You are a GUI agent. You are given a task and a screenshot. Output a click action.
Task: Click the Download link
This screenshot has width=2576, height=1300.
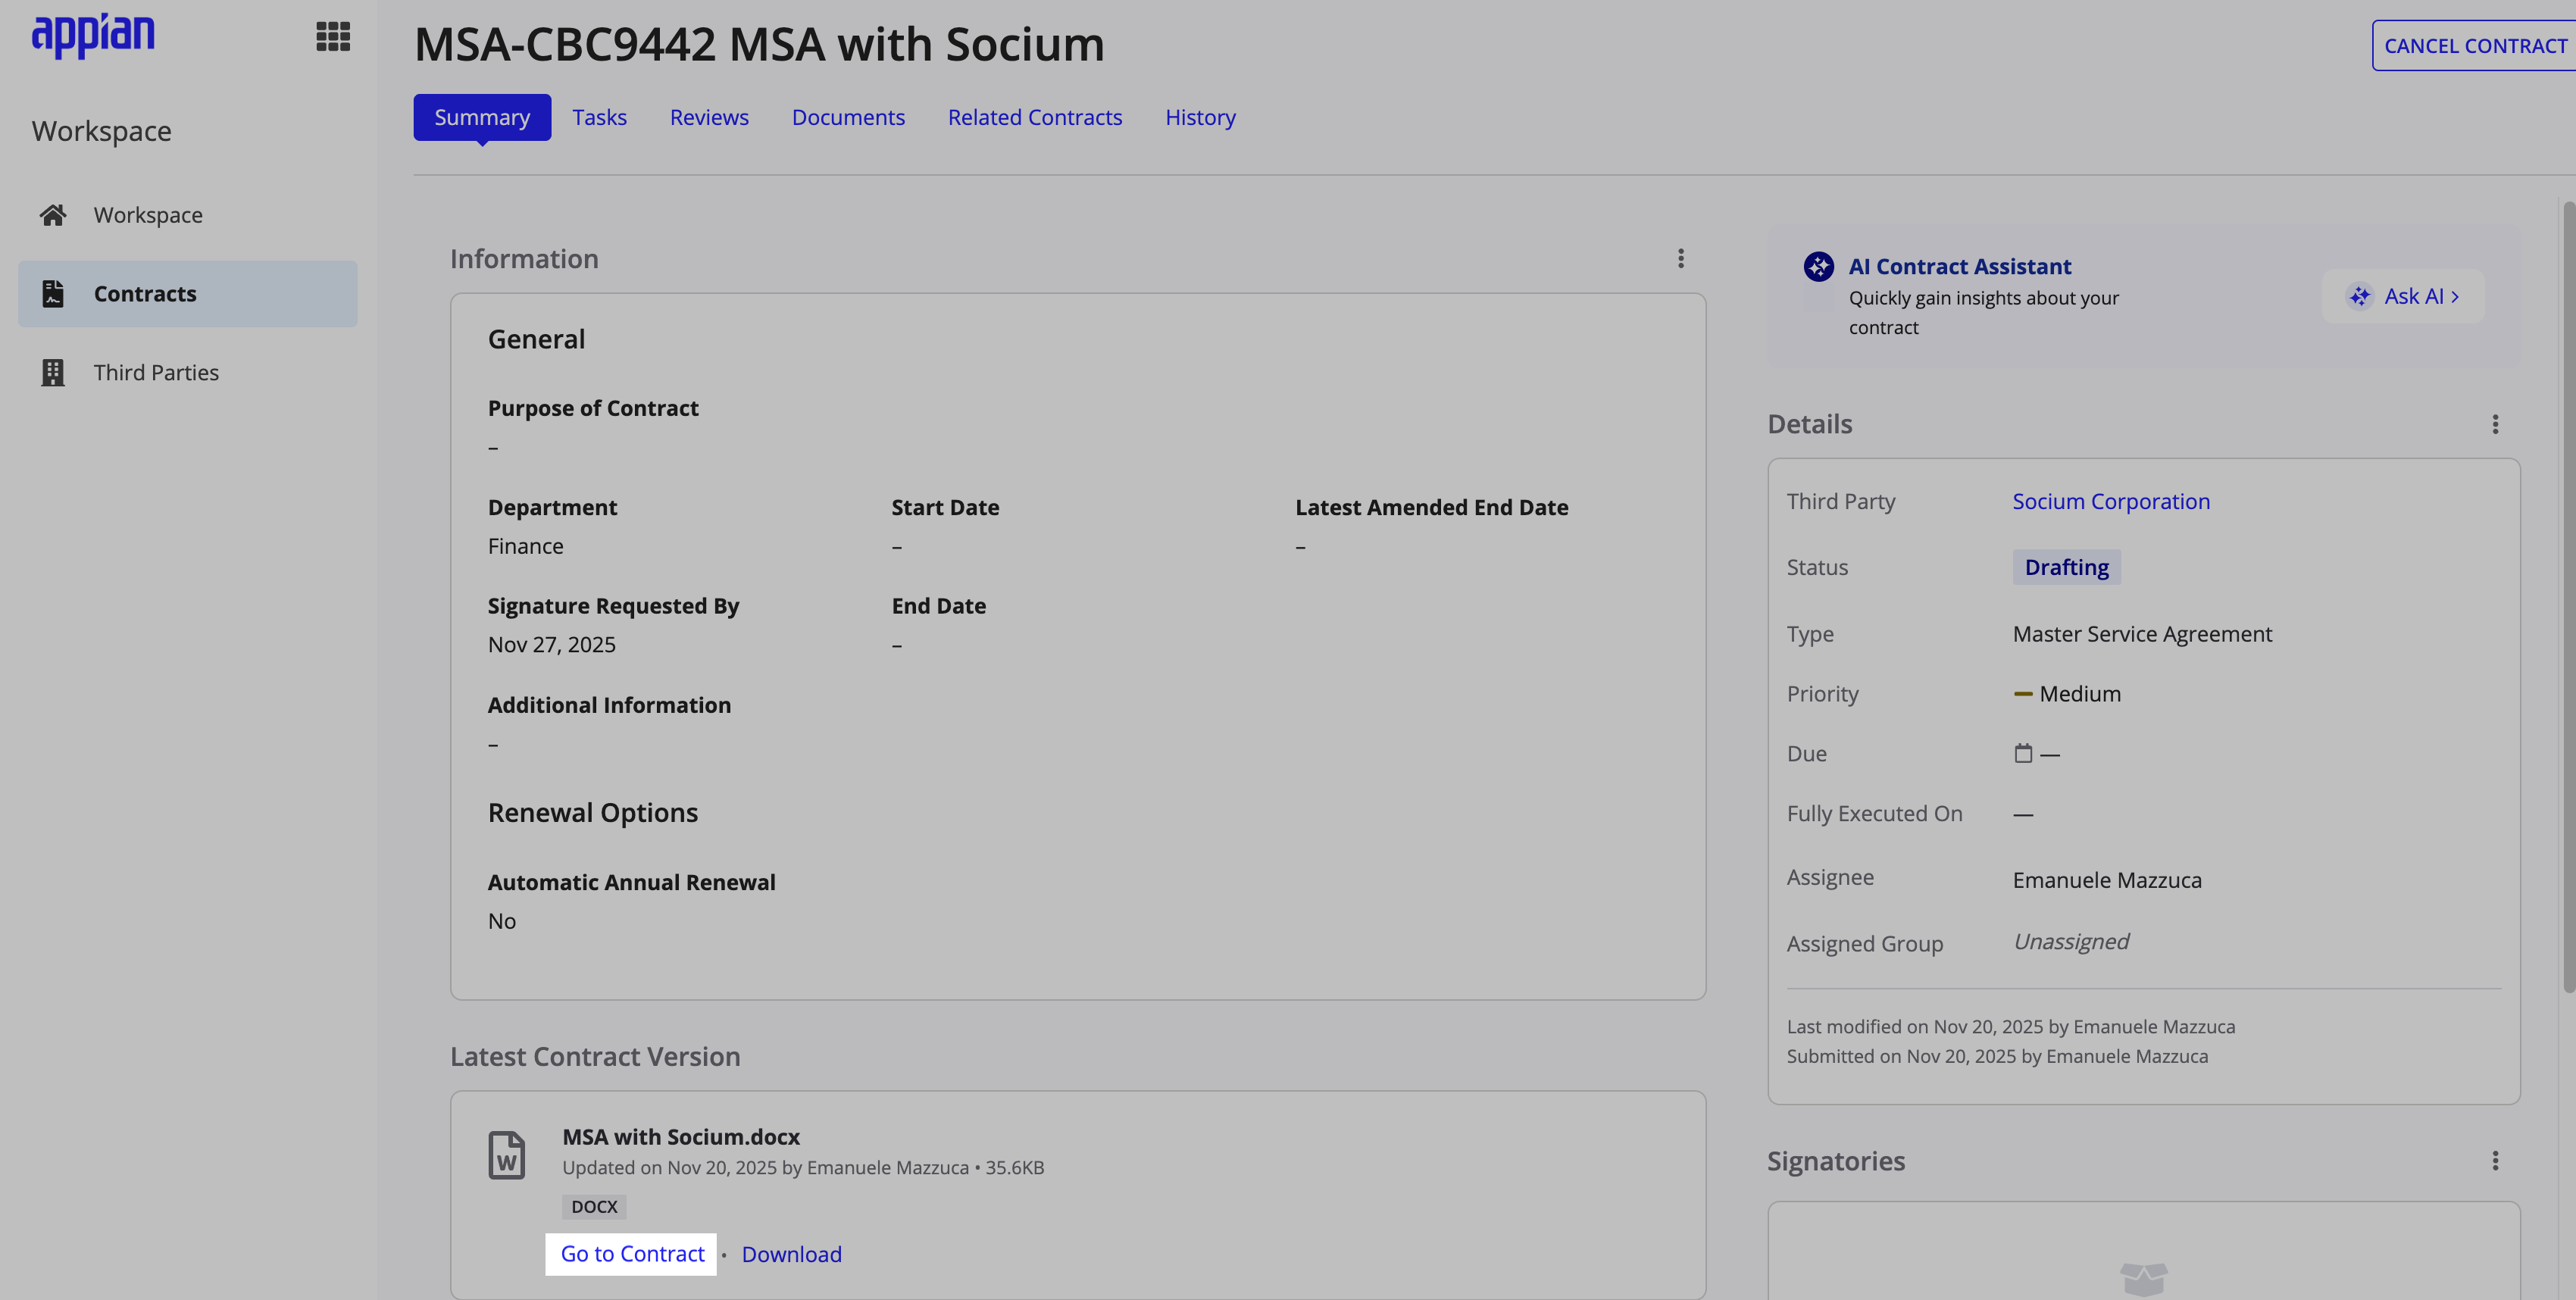[x=791, y=1254]
